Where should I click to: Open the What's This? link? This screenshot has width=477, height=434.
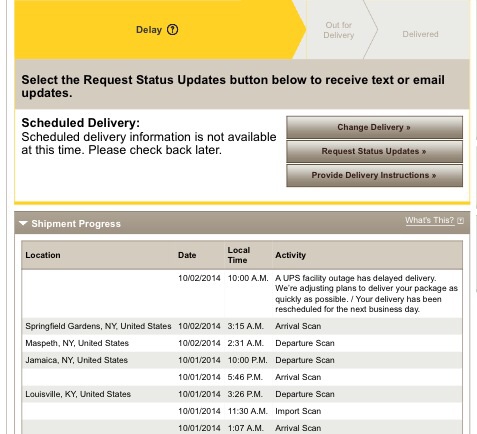pos(429,220)
